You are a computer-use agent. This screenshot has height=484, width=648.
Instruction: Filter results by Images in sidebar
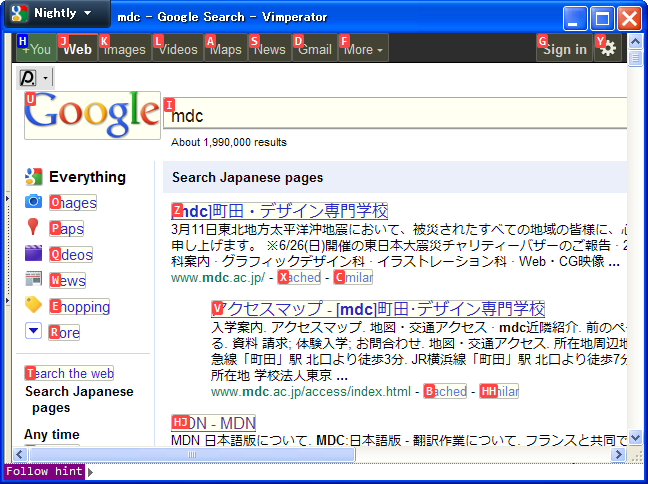coord(73,203)
